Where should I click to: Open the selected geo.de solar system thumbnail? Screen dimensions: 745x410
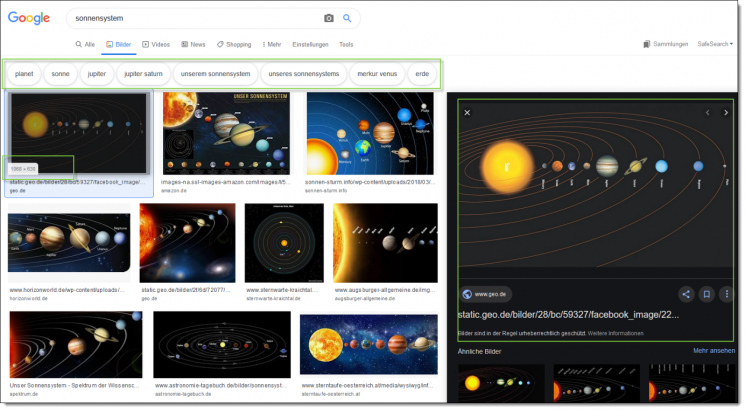pos(79,133)
